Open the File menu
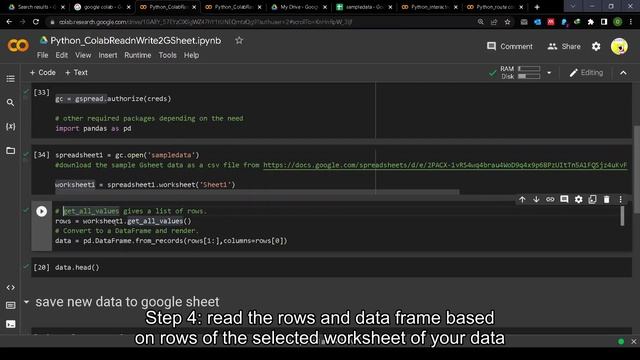The image size is (640, 360). tap(42, 55)
